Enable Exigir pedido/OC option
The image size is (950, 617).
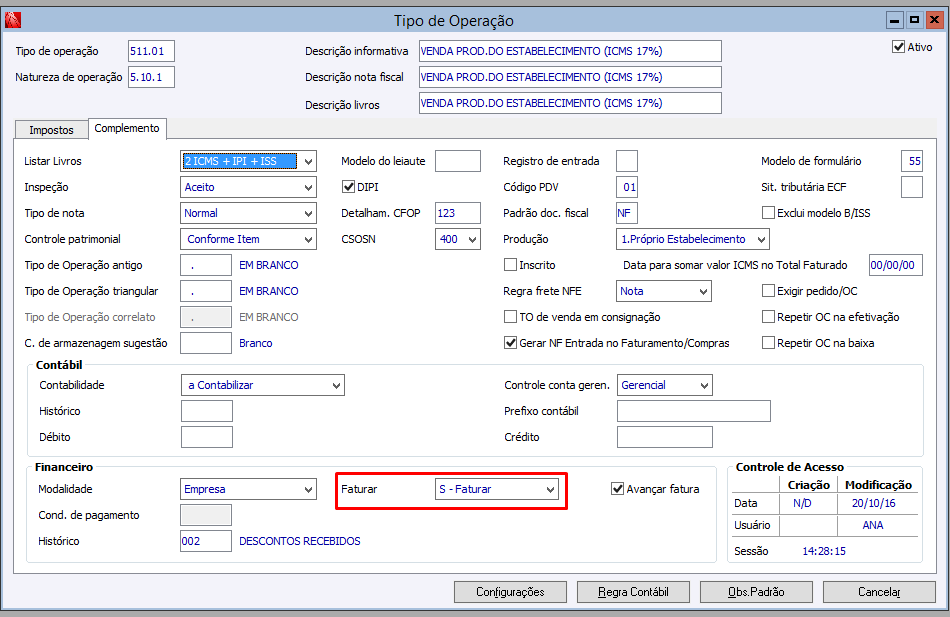769,291
